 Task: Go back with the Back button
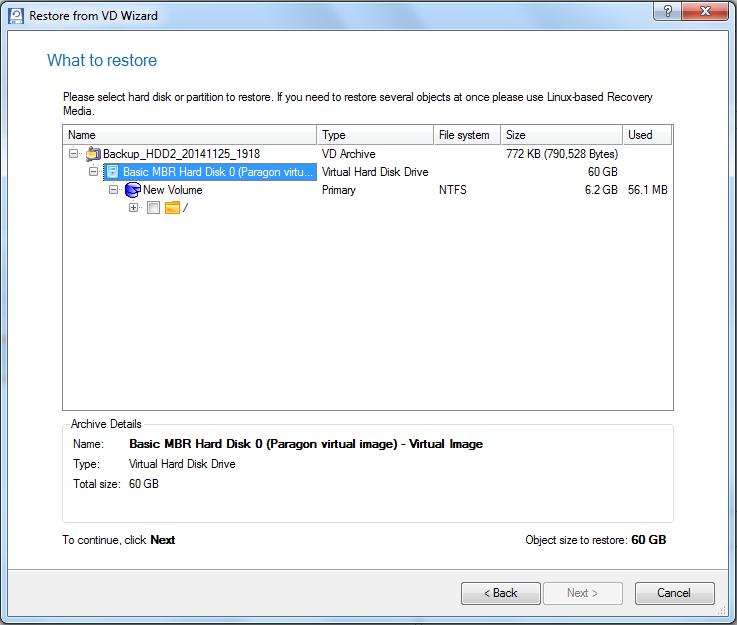pyautogui.click(x=501, y=594)
